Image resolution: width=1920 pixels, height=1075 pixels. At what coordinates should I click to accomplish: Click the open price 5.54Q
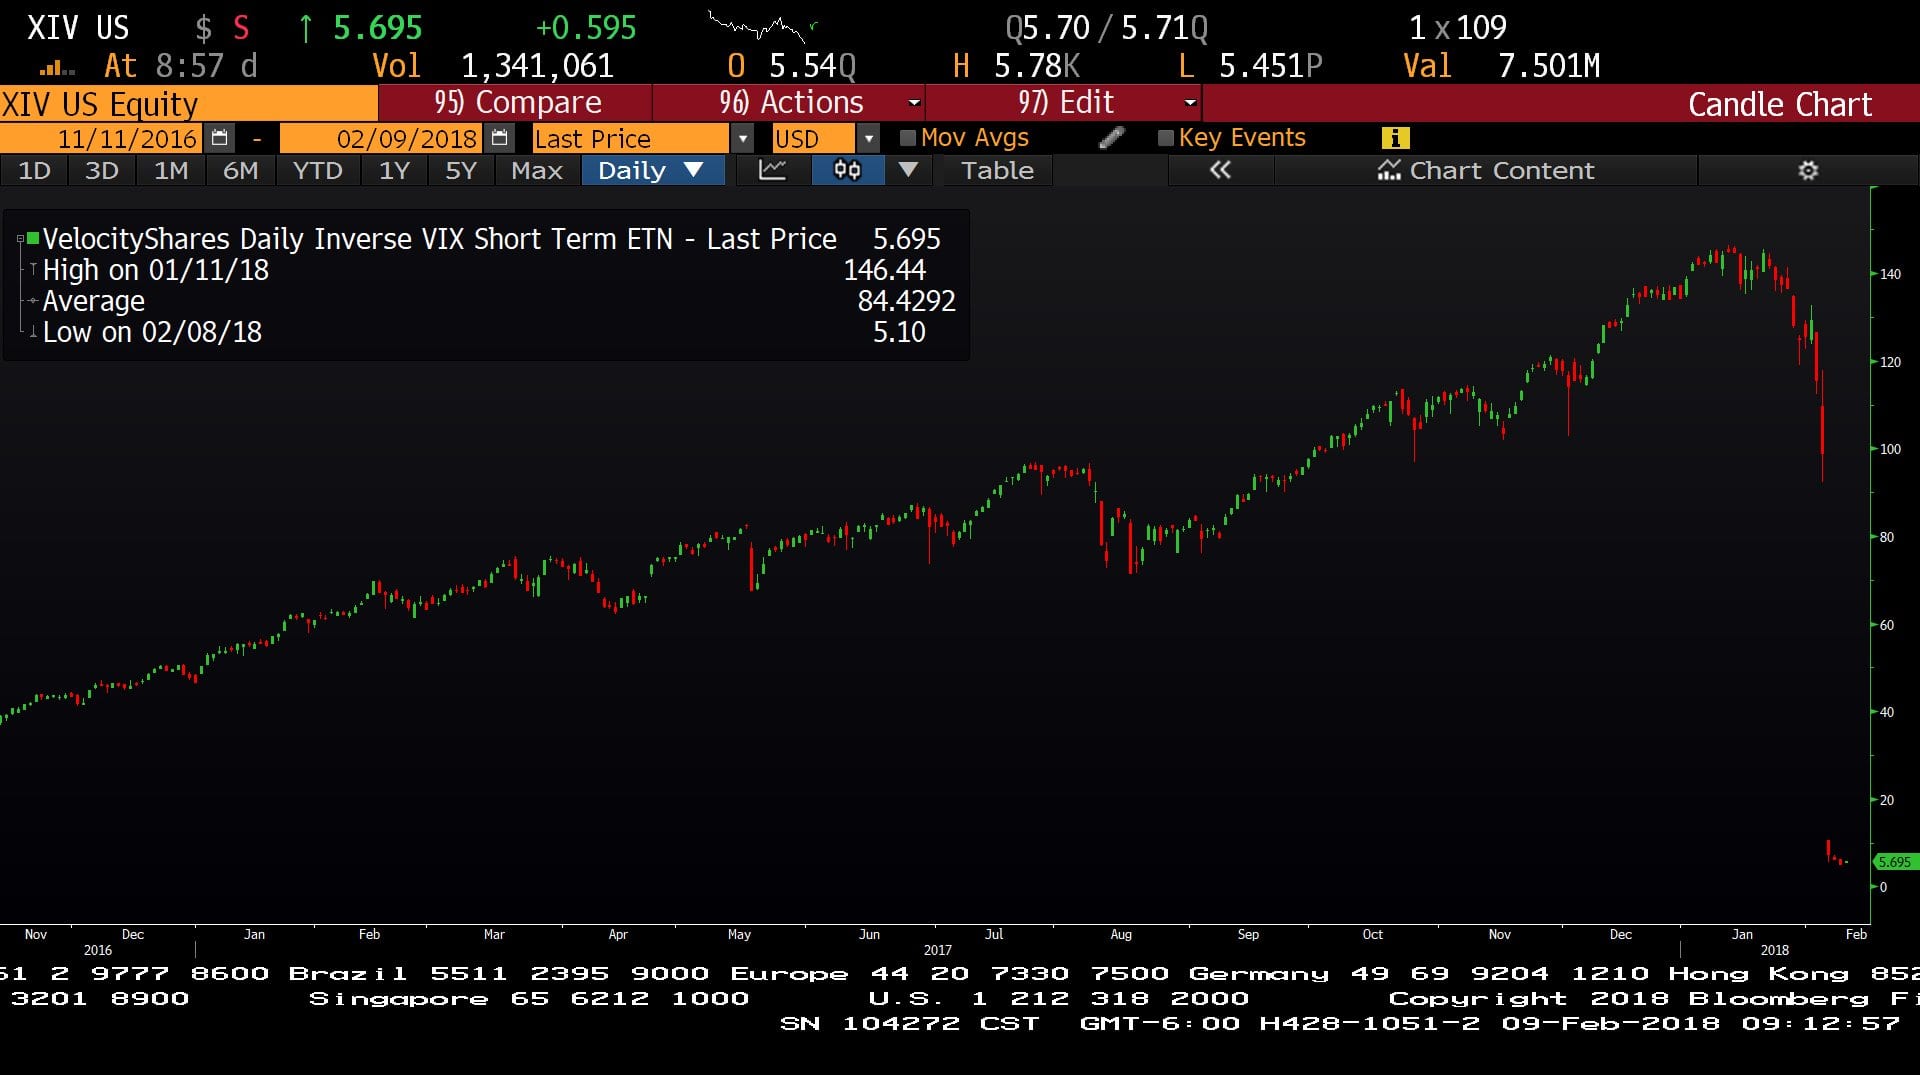click(812, 66)
